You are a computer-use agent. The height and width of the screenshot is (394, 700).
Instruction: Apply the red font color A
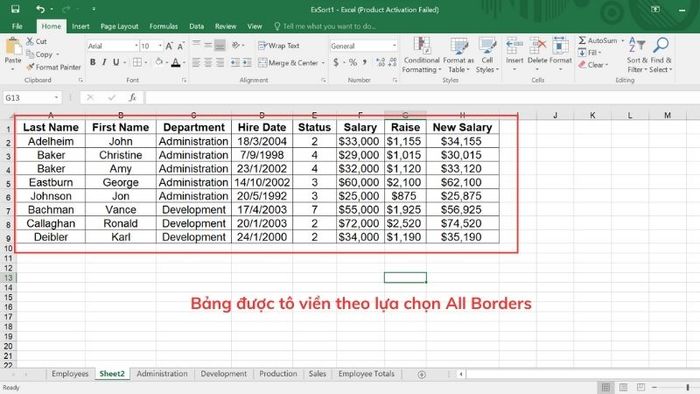(176, 62)
